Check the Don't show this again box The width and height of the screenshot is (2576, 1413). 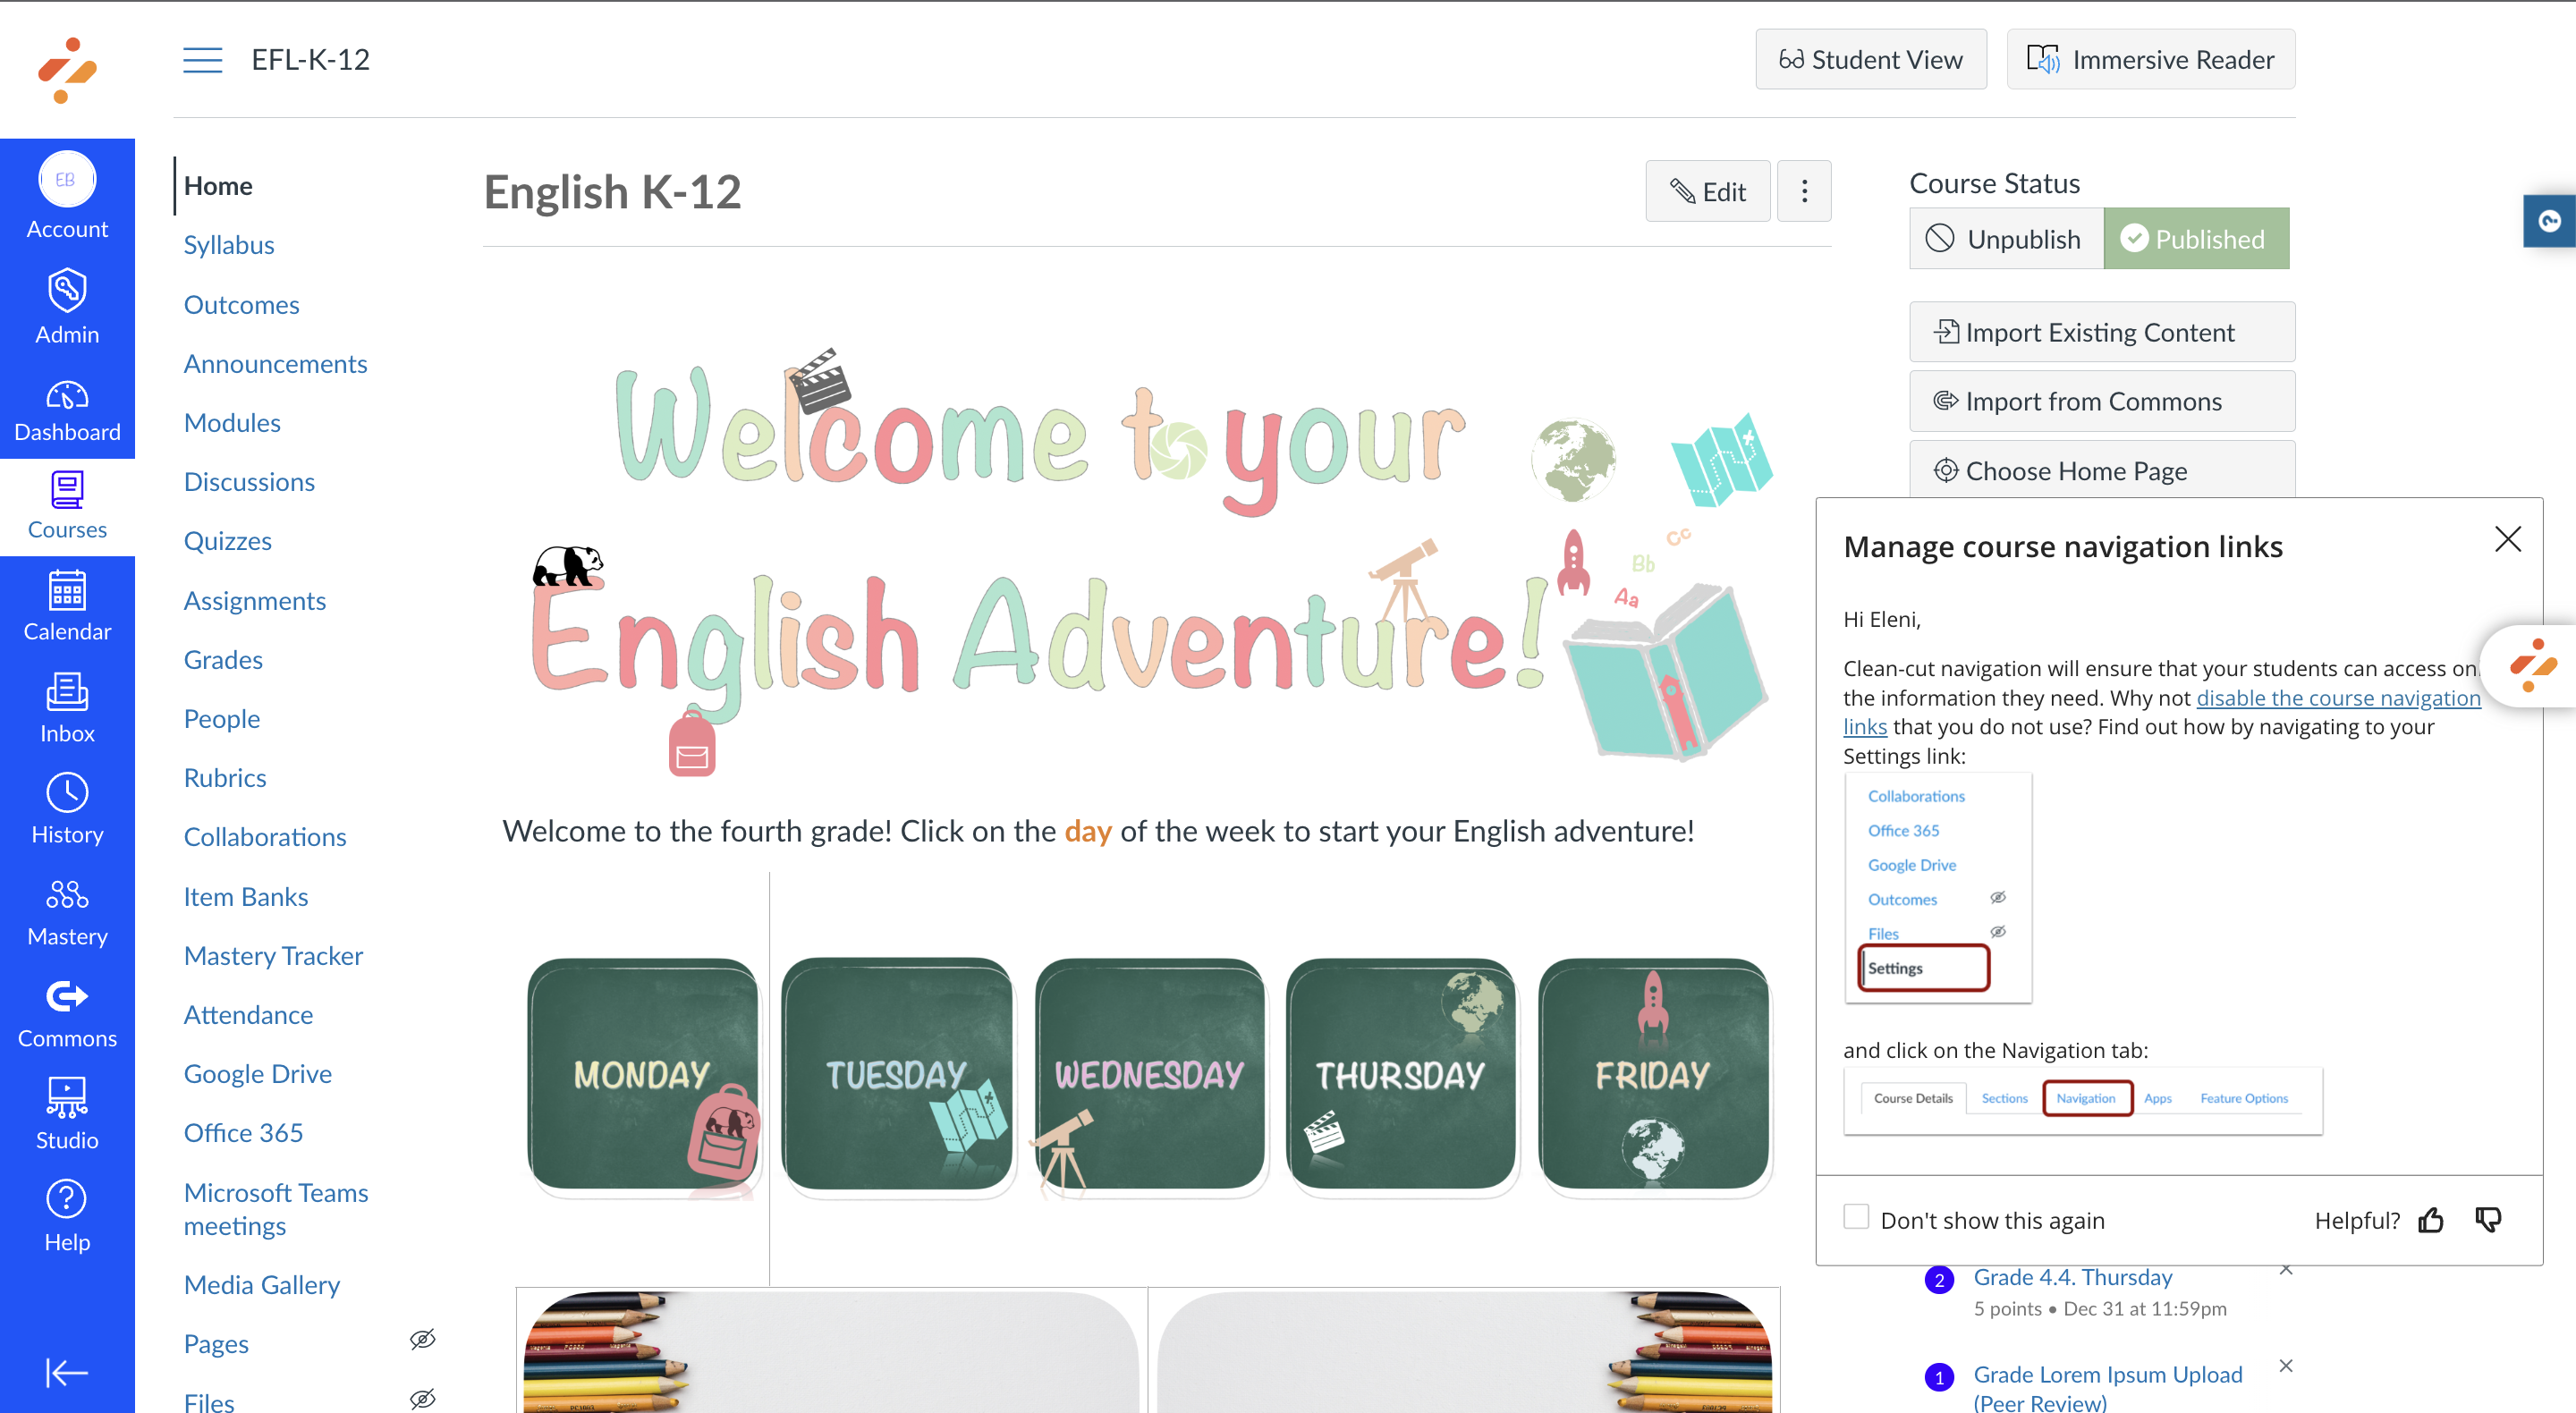click(1856, 1217)
